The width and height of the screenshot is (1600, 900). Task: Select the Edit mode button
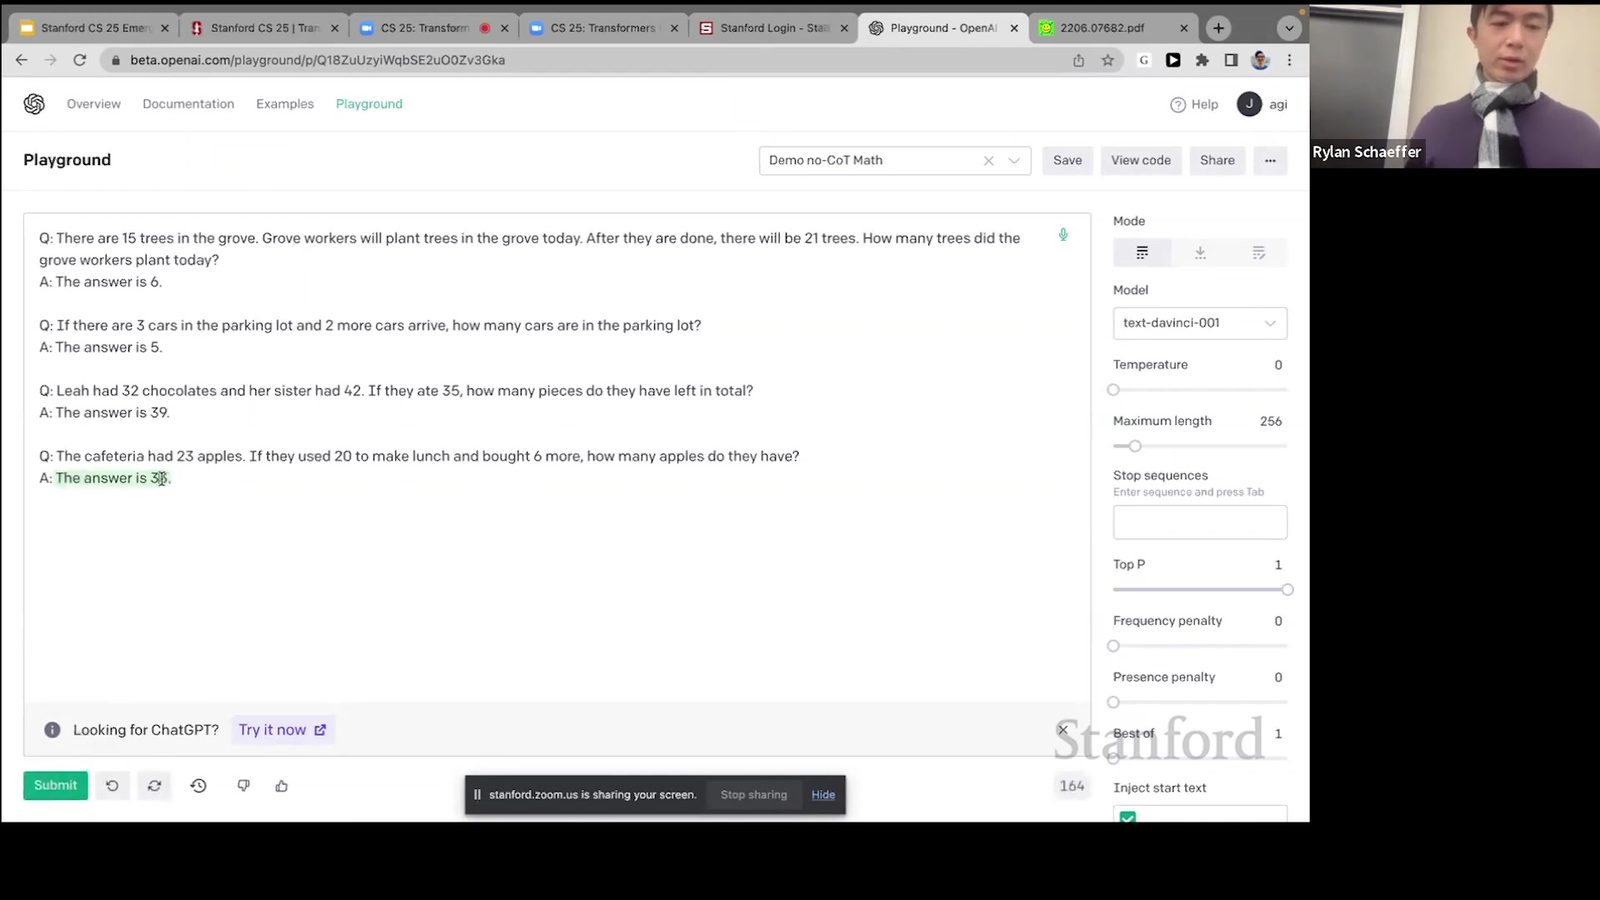(x=1258, y=253)
